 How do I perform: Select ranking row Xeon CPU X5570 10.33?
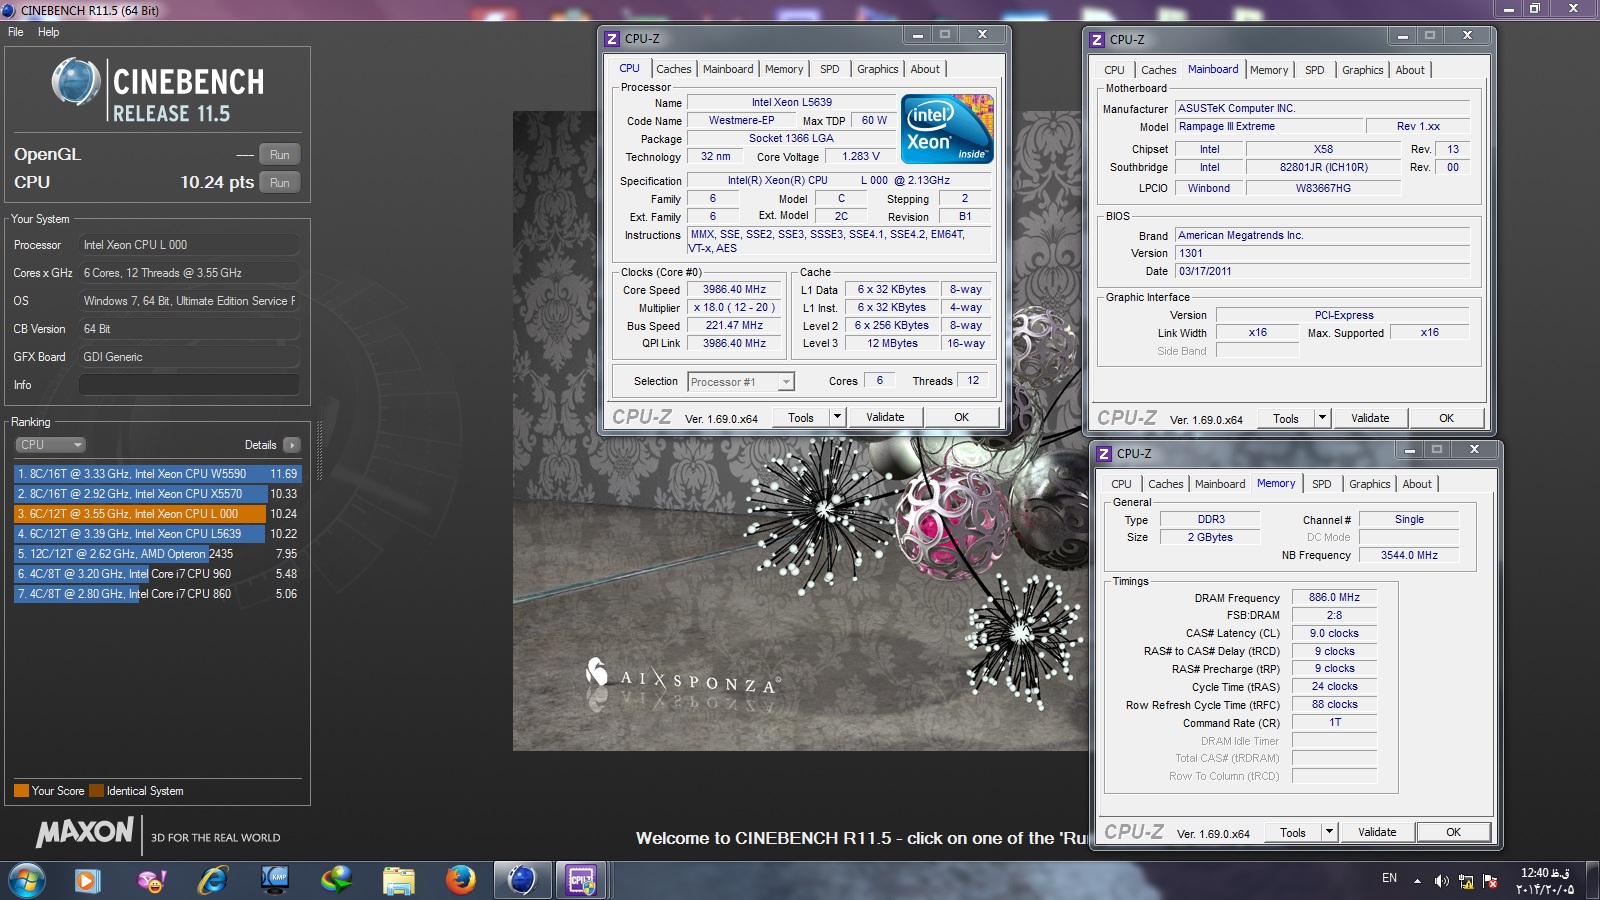tap(157, 494)
